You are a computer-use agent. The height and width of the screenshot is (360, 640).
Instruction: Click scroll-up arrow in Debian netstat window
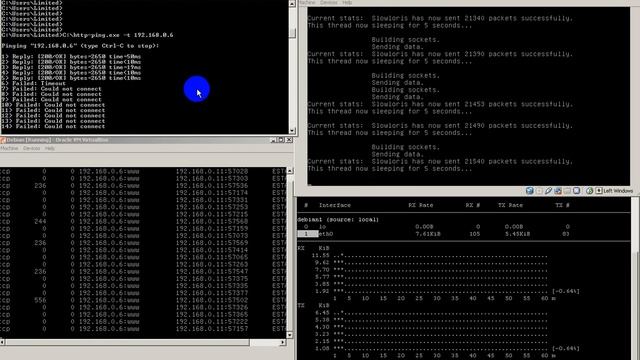click(290, 171)
